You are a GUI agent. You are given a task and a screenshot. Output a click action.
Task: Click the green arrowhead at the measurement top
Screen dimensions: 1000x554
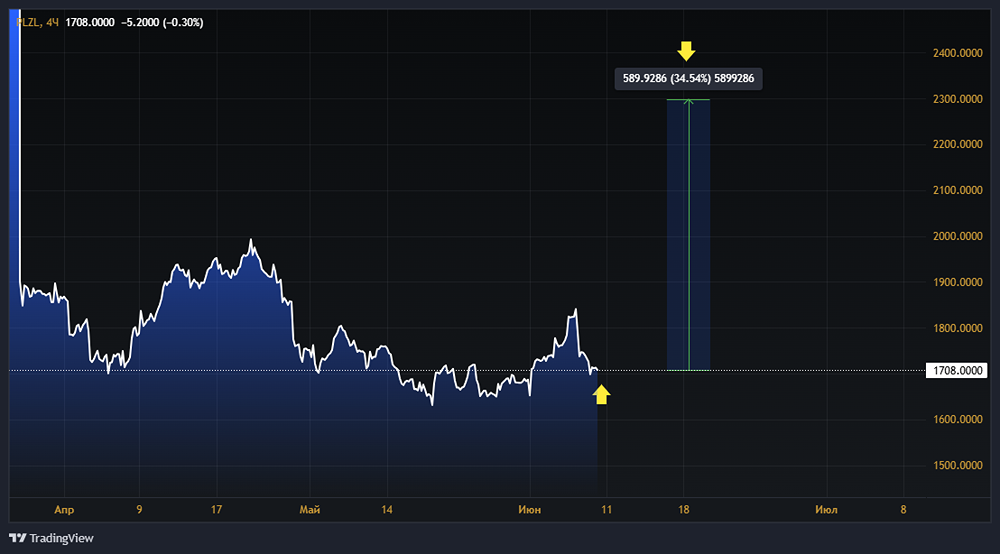pyautogui.click(x=688, y=99)
